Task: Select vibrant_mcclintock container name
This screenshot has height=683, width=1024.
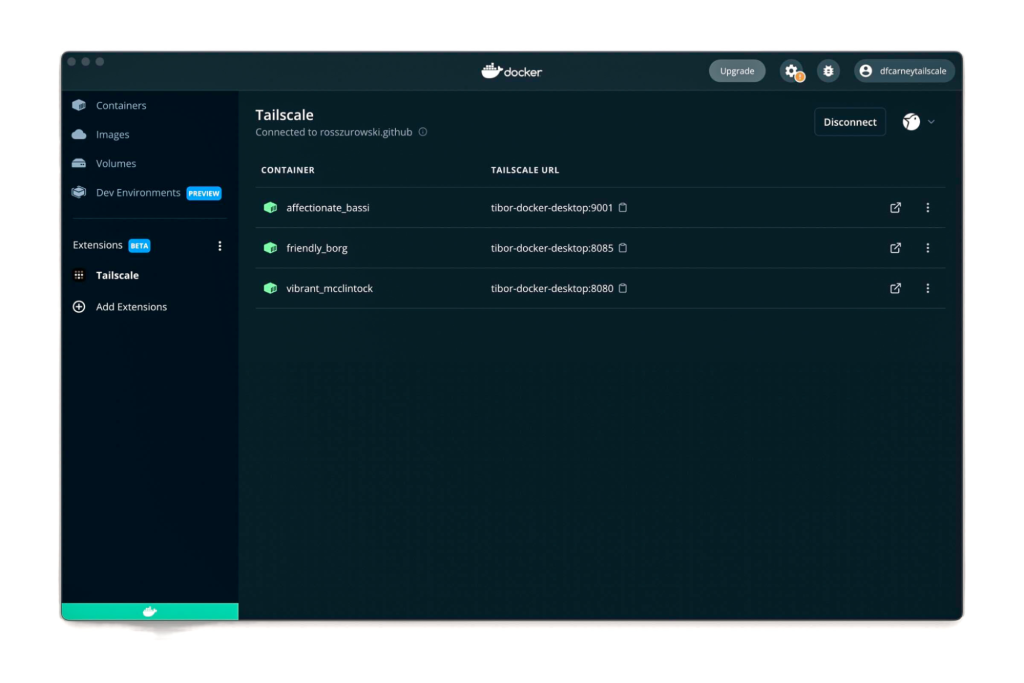Action: tap(329, 288)
